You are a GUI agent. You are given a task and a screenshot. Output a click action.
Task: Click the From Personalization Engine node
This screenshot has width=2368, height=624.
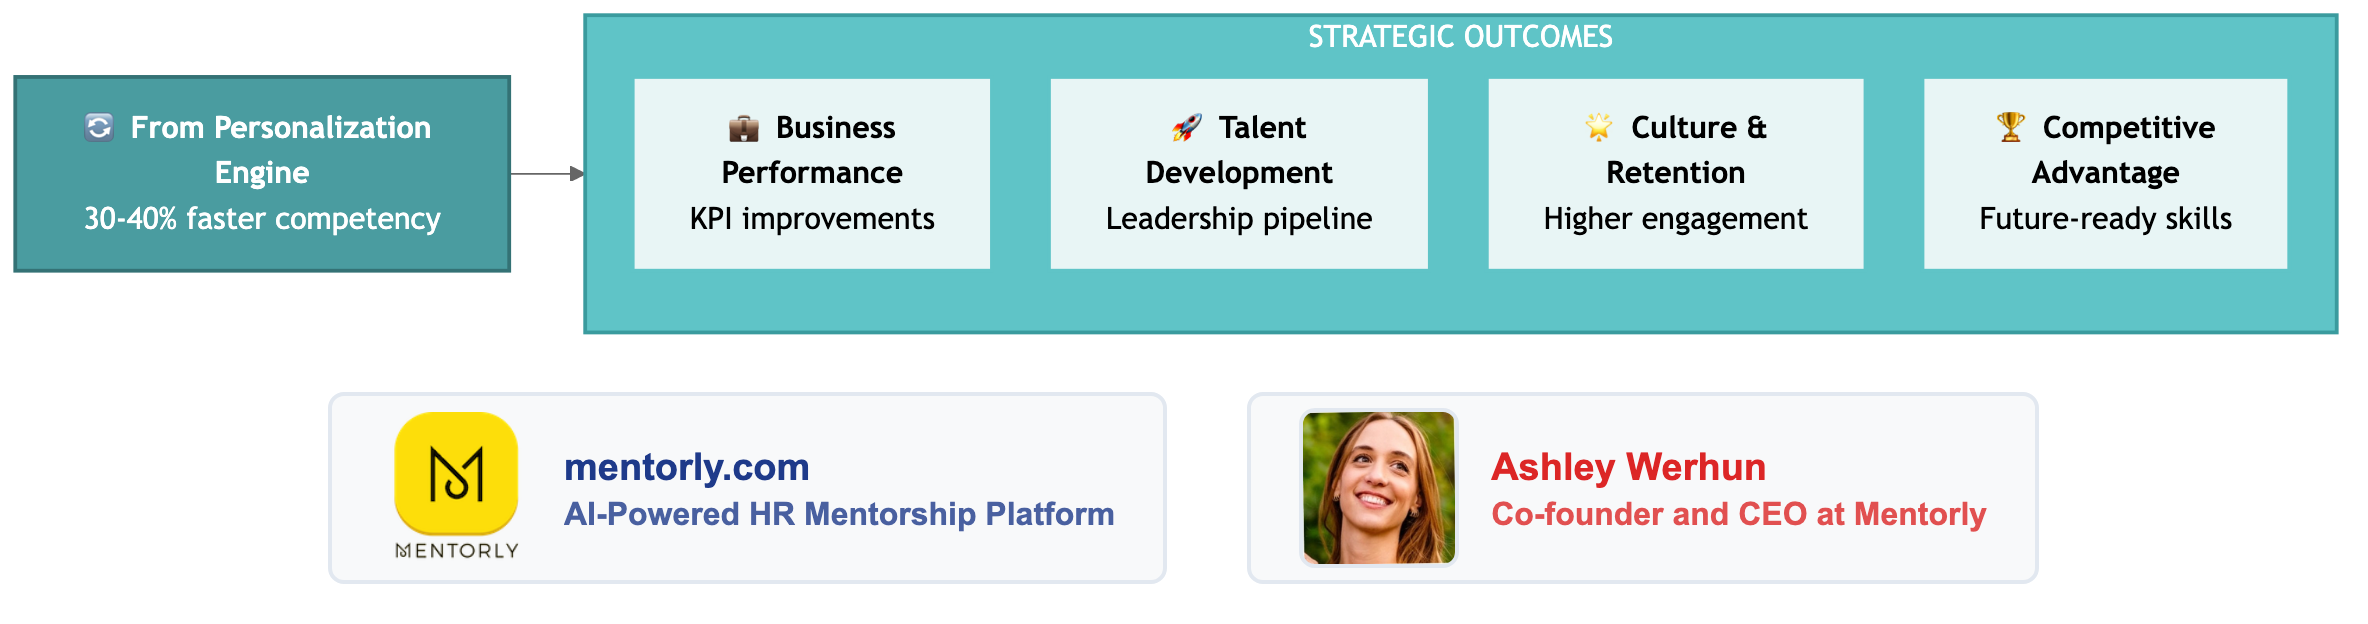tap(262, 173)
